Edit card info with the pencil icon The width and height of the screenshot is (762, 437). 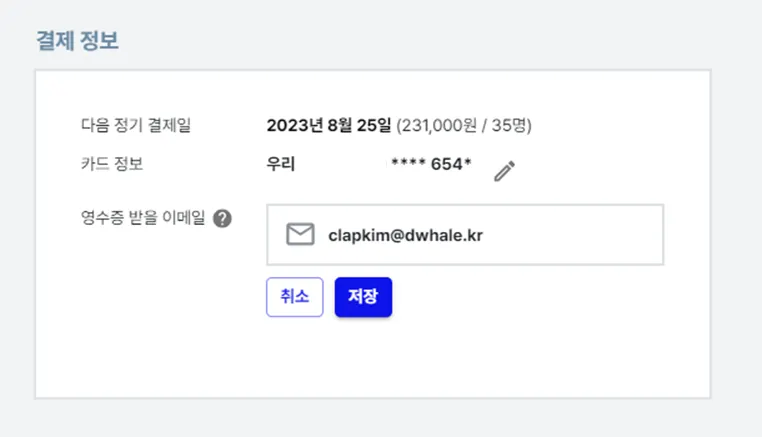pos(504,171)
